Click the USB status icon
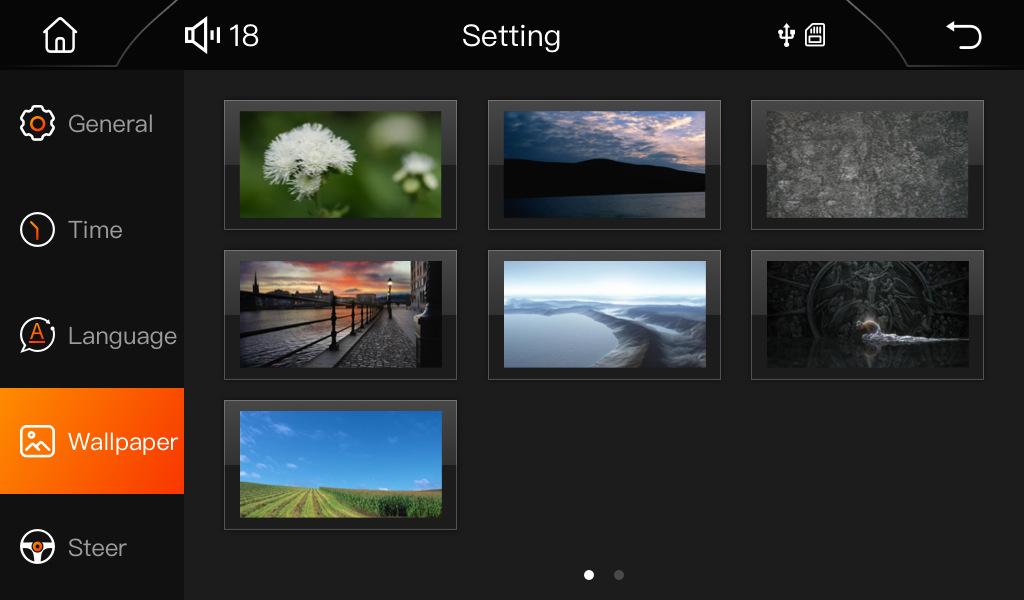 click(x=786, y=36)
